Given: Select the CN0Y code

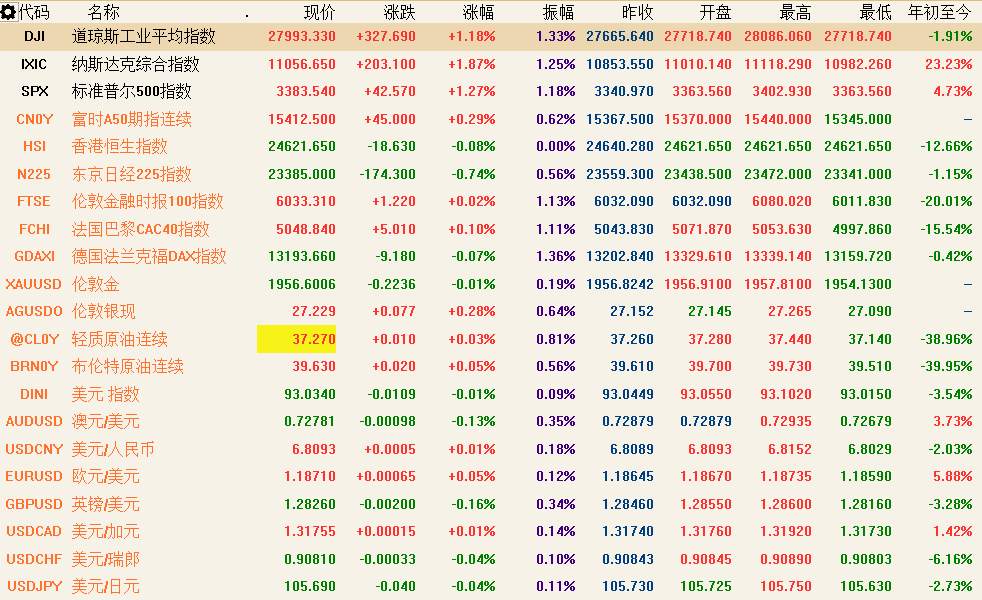Looking at the screenshot, I should [34, 119].
